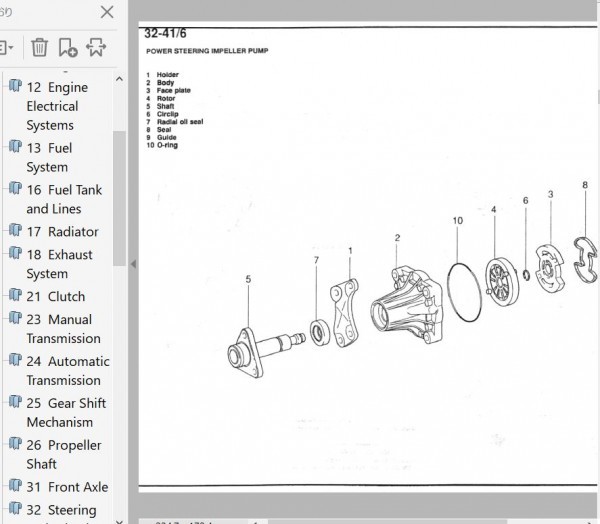This screenshot has width=600, height=524.
Task: Click the 32 Steering bookmark icon
Action: 15,508
